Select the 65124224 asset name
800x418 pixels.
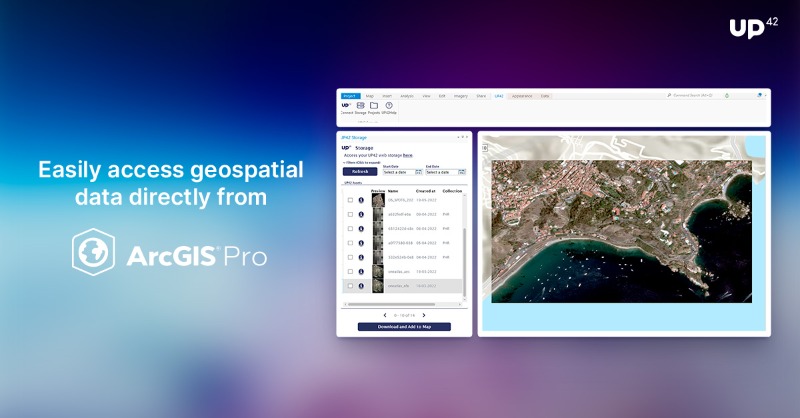(401, 229)
